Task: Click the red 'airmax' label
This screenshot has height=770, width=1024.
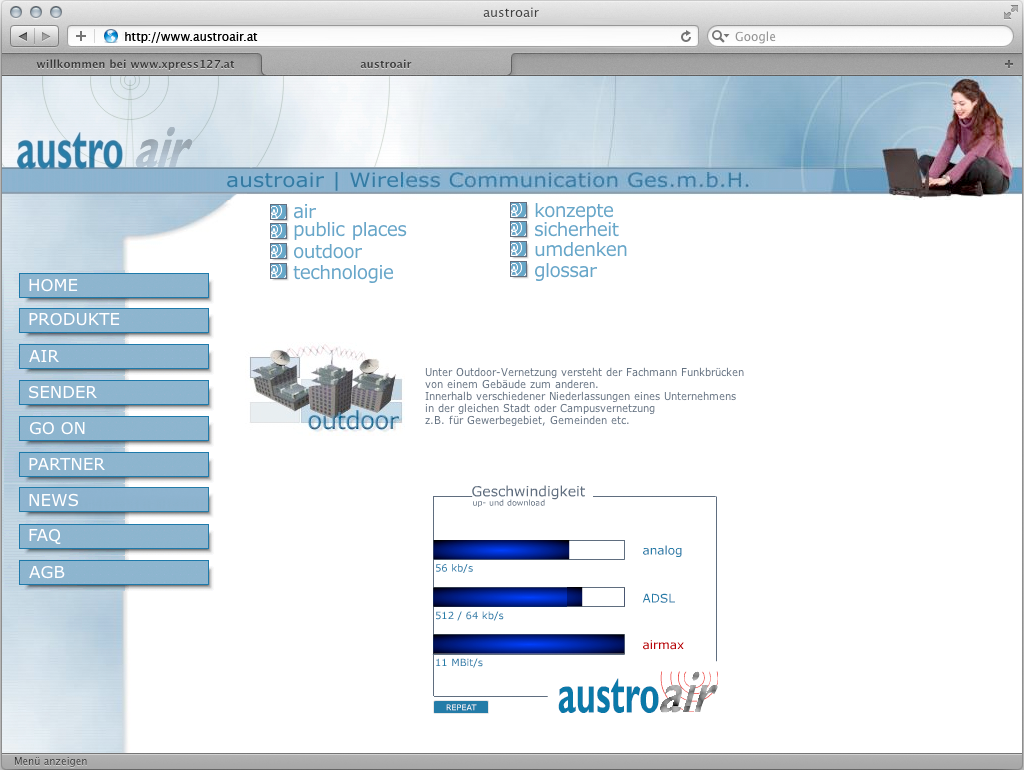Action: (663, 645)
